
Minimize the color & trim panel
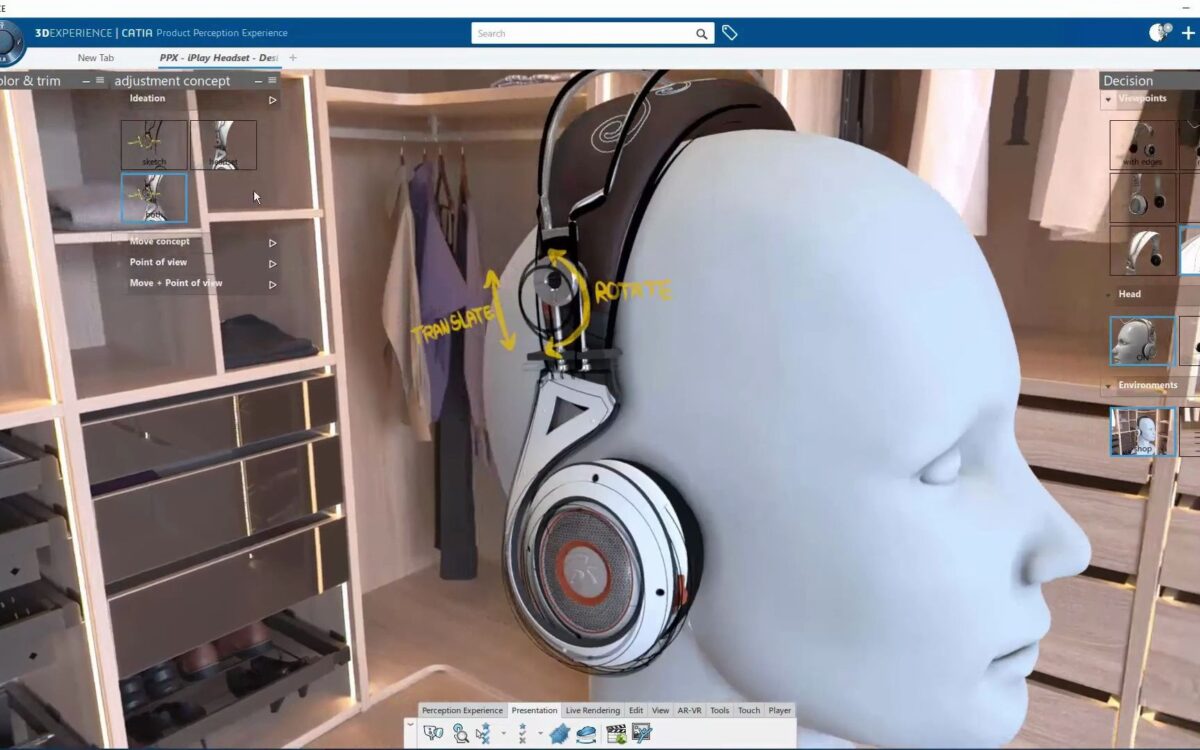86,80
